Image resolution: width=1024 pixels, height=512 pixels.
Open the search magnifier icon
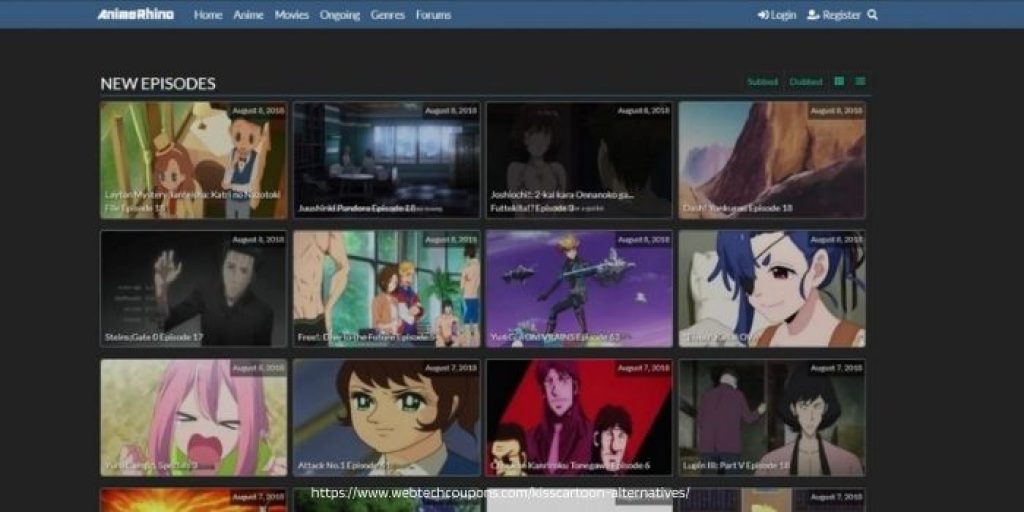(x=872, y=14)
